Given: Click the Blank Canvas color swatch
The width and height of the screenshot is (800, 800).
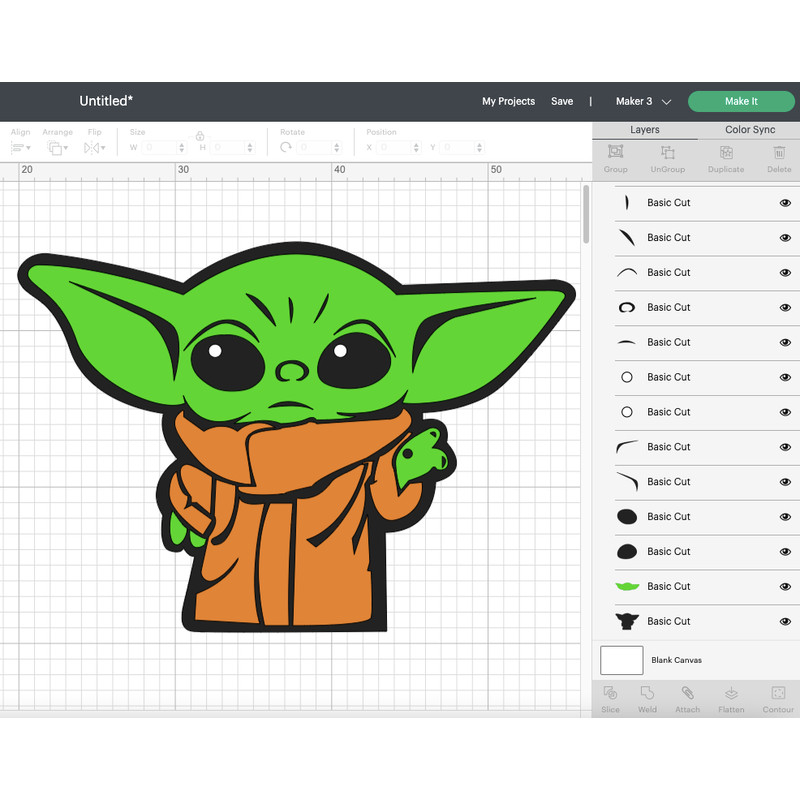Looking at the screenshot, I should pos(621,660).
